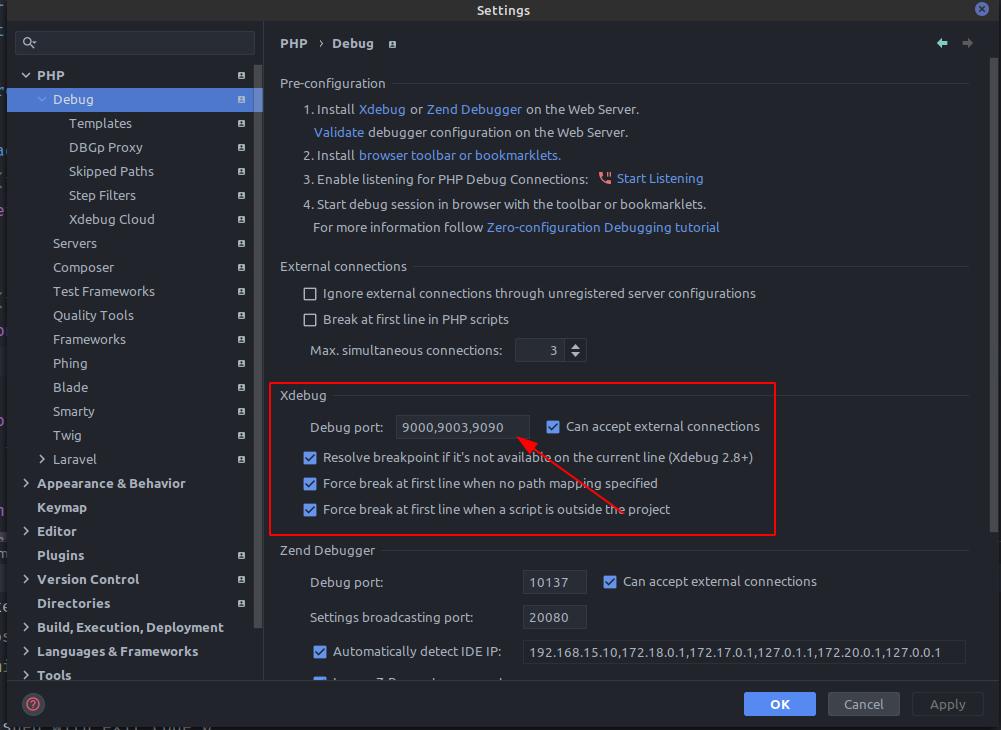Screen dimensions: 1001x730
Task: Click the Xdebug Debug port field
Action: (462, 427)
